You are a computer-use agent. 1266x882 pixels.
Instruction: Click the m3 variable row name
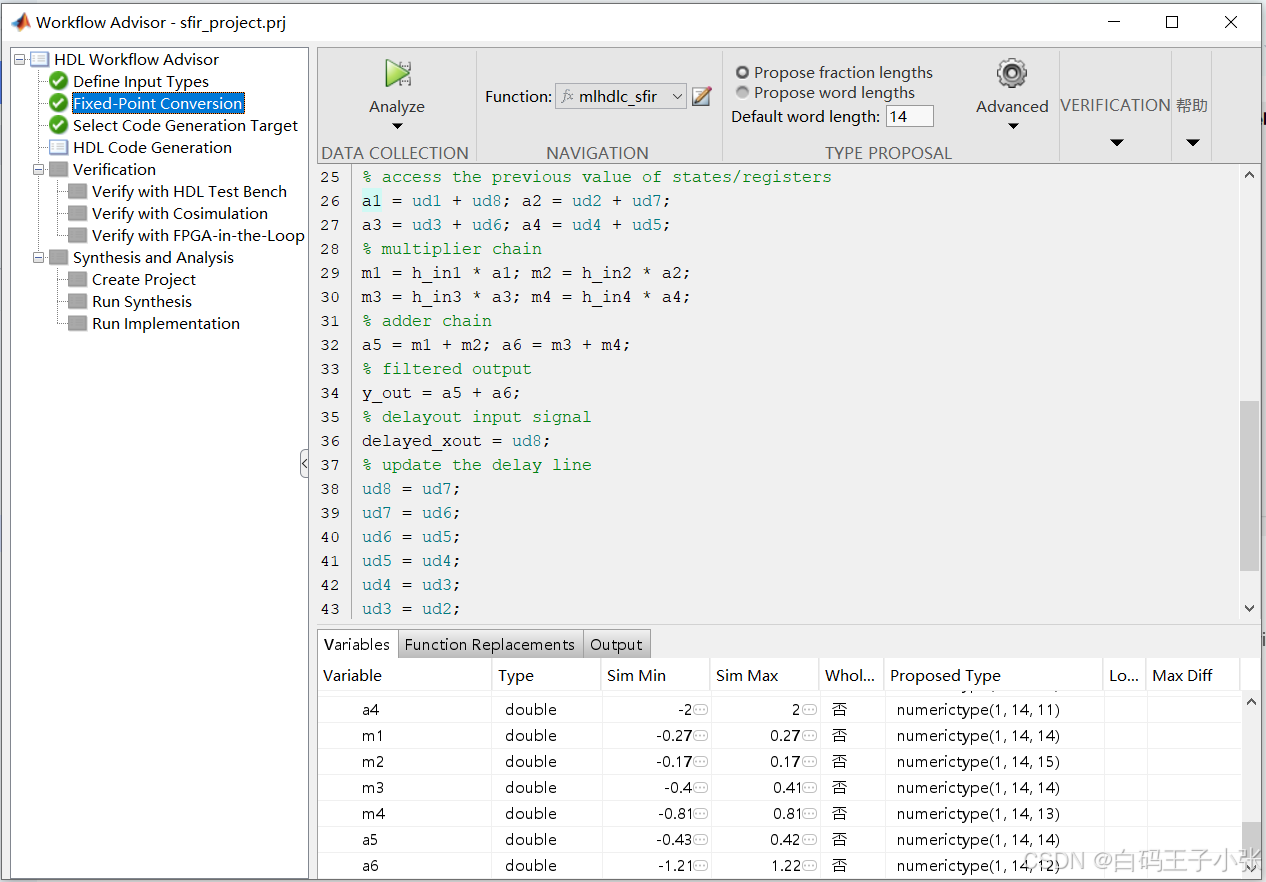pyautogui.click(x=373, y=787)
